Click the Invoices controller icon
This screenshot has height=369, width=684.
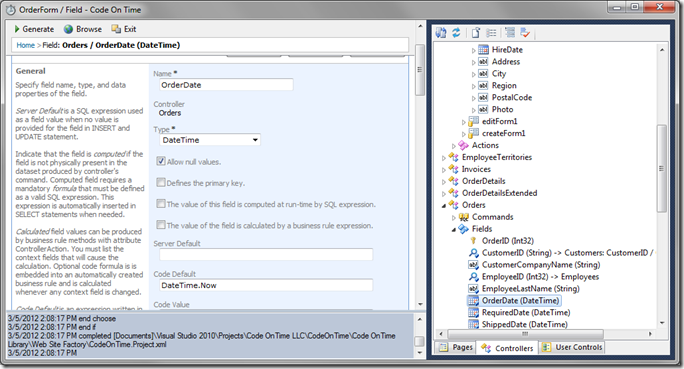[x=454, y=169]
